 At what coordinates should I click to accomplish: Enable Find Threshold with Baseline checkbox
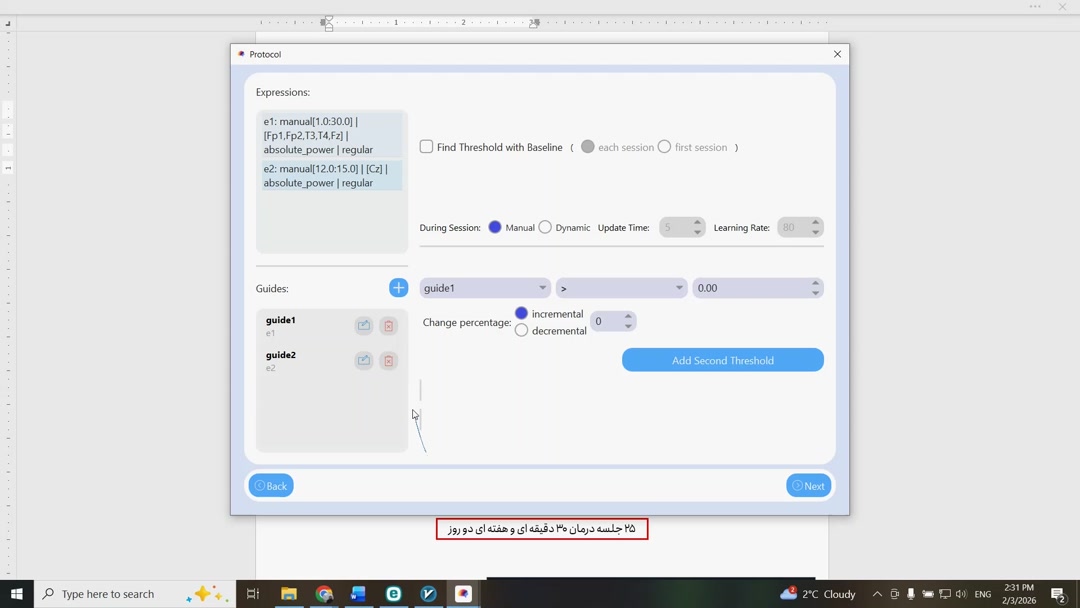click(x=426, y=147)
